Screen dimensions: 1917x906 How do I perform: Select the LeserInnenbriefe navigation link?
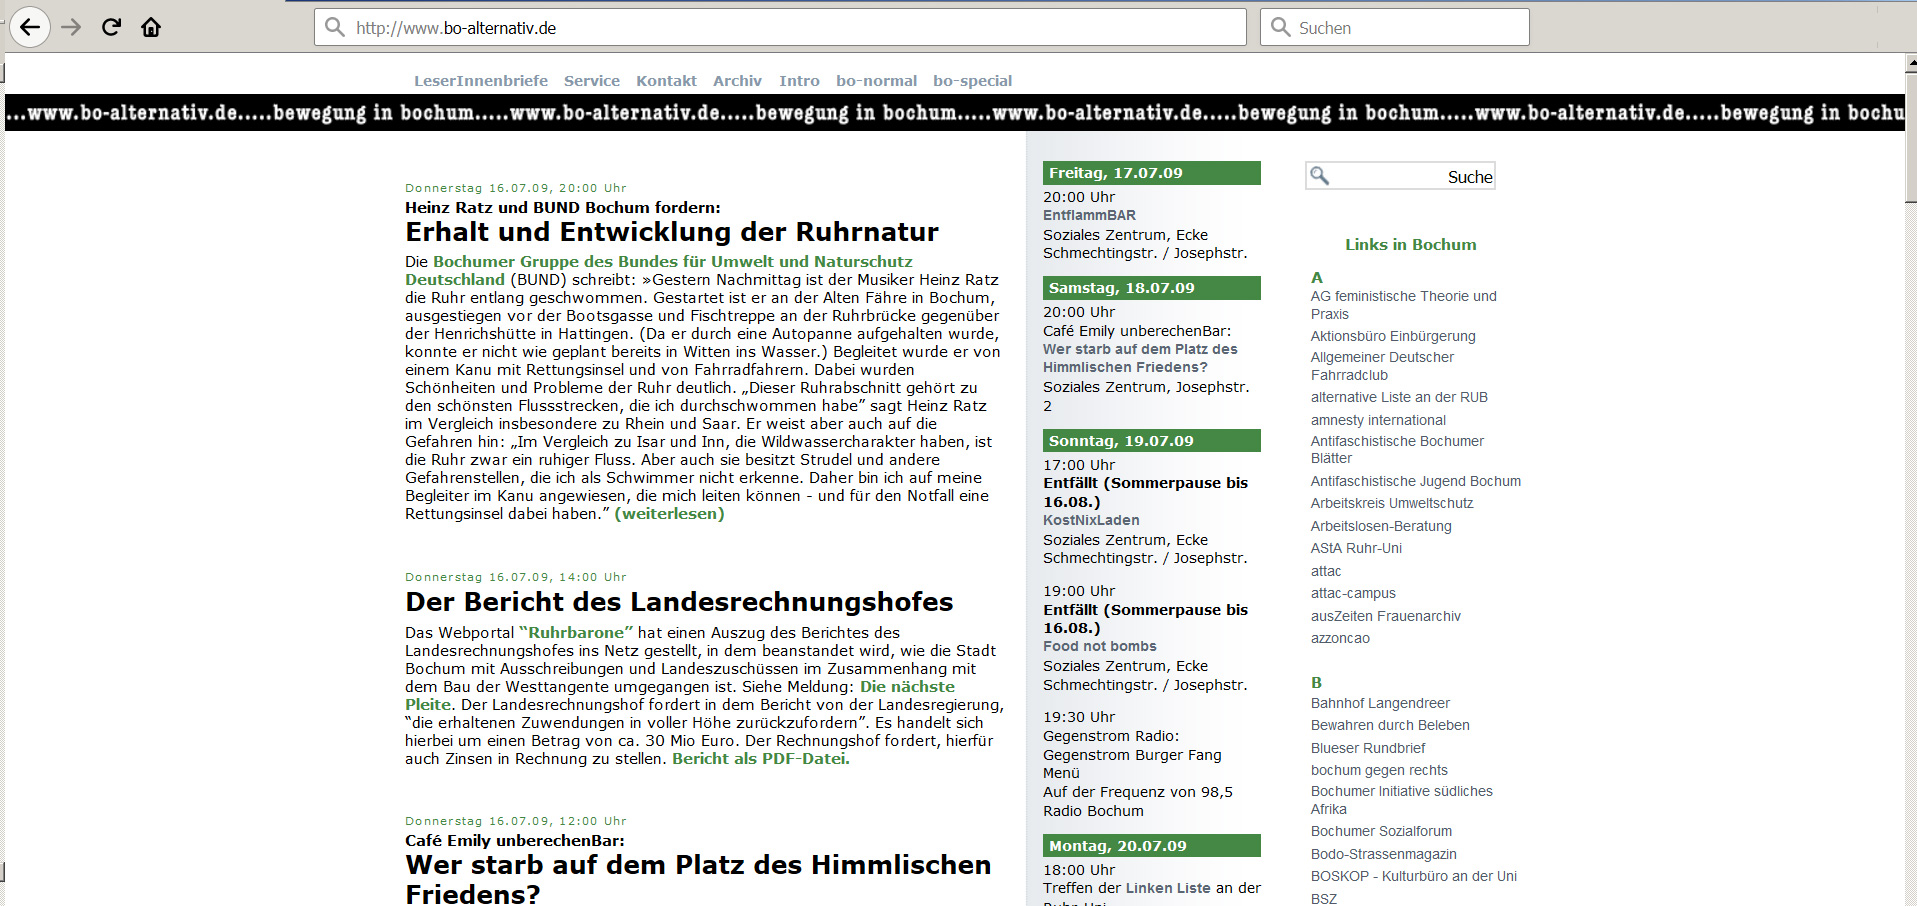tap(480, 81)
